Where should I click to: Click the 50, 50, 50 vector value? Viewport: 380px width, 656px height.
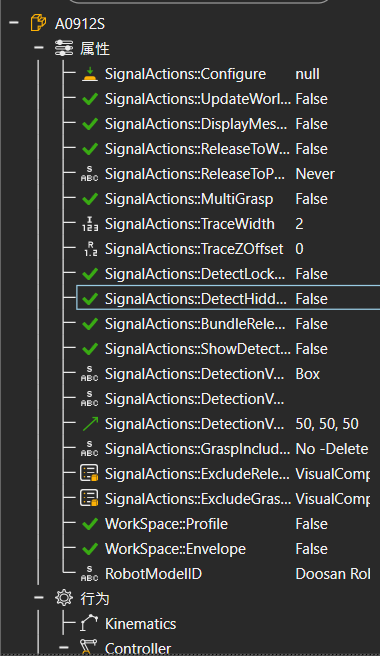(327, 424)
